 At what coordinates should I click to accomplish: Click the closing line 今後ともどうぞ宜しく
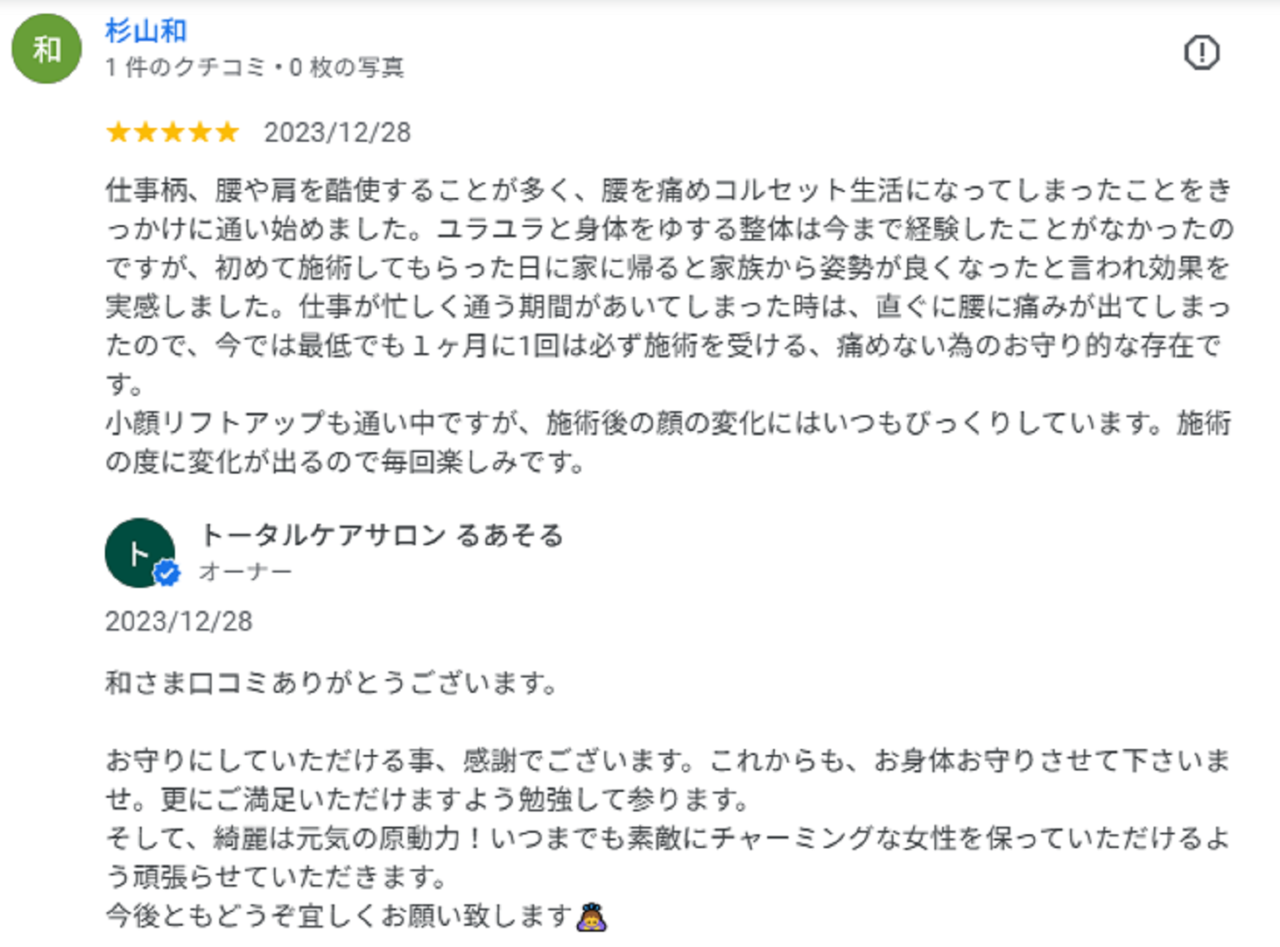point(340,915)
